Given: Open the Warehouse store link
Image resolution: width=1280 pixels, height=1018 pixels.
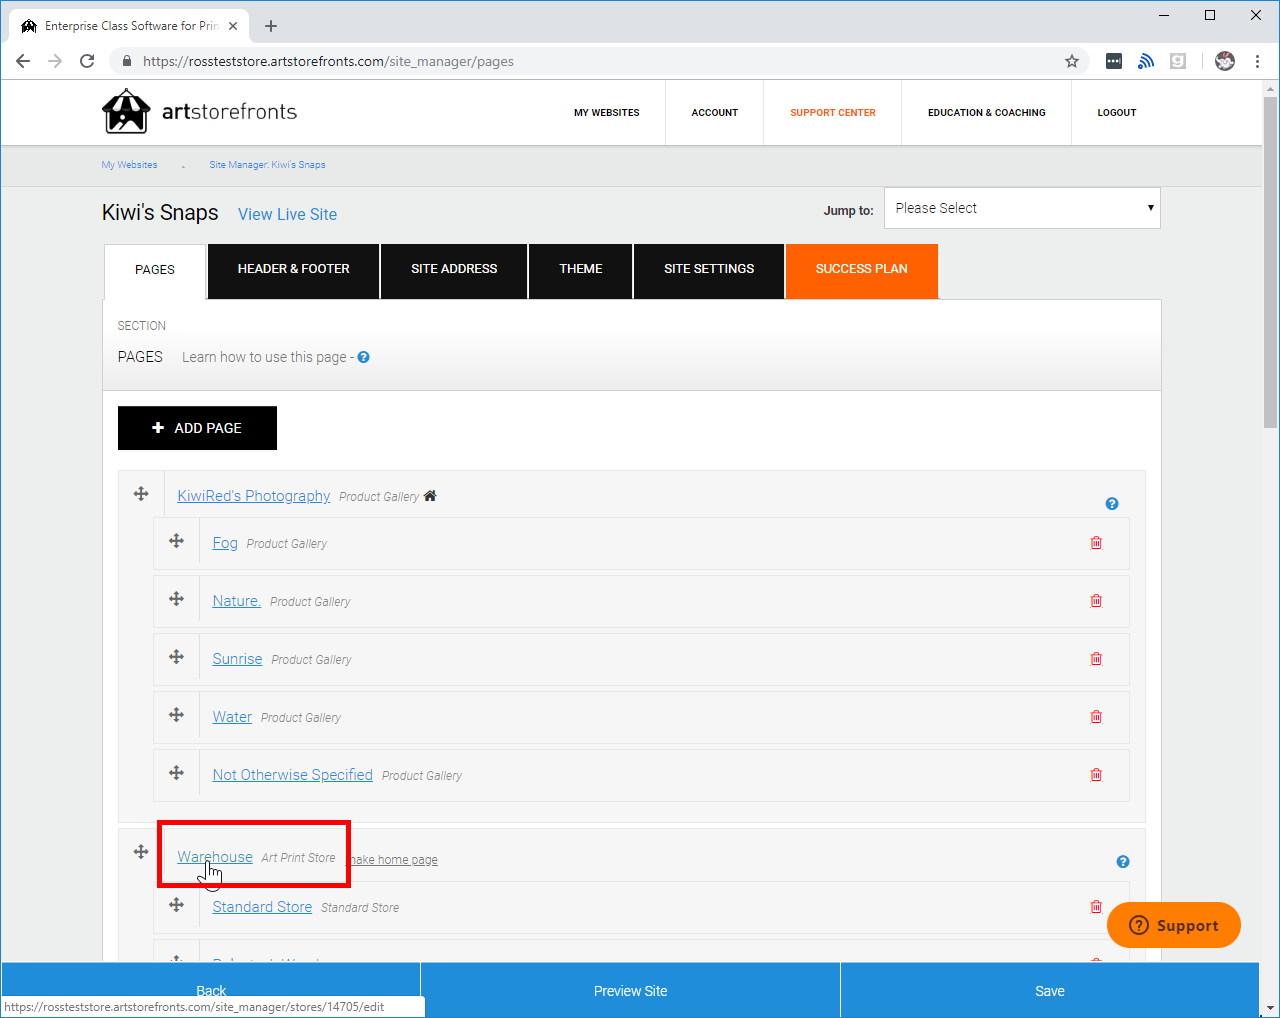Looking at the screenshot, I should tap(215, 857).
